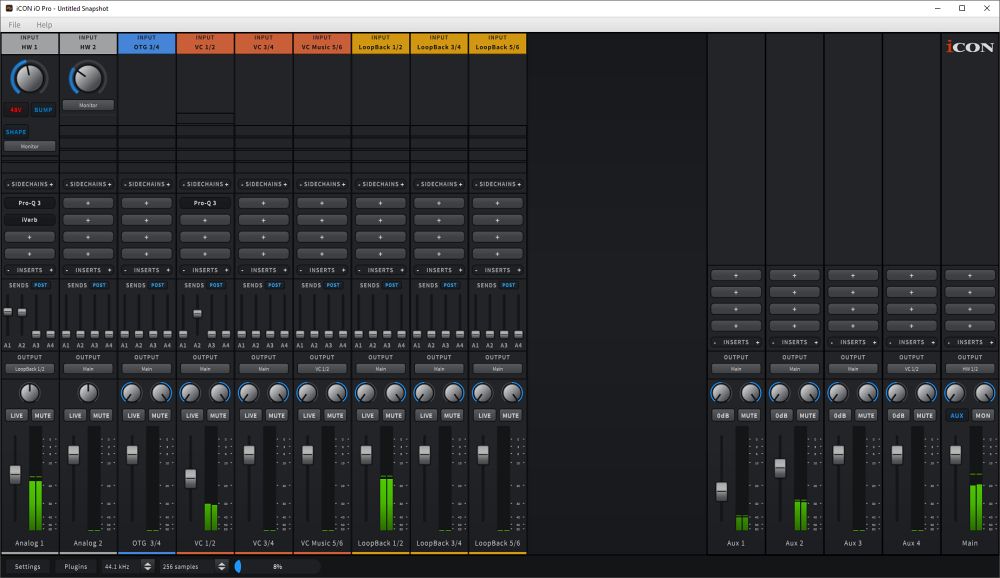
Task: Mute the VC 1/2 channel
Action: (x=219, y=415)
